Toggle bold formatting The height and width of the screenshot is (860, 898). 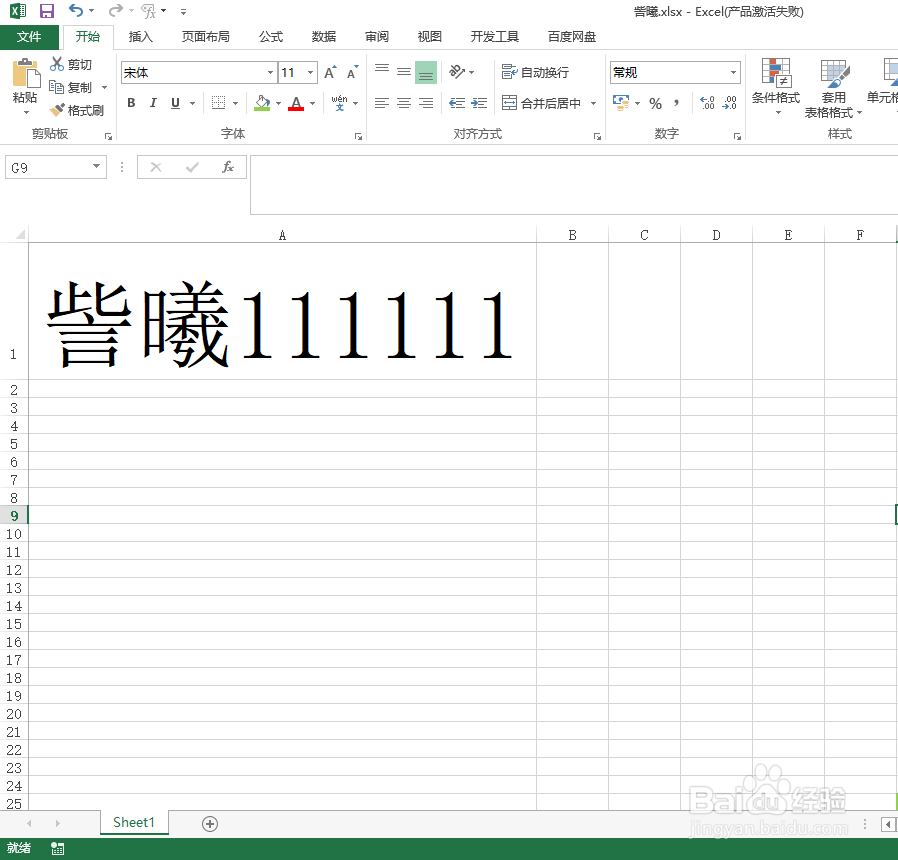pos(130,103)
